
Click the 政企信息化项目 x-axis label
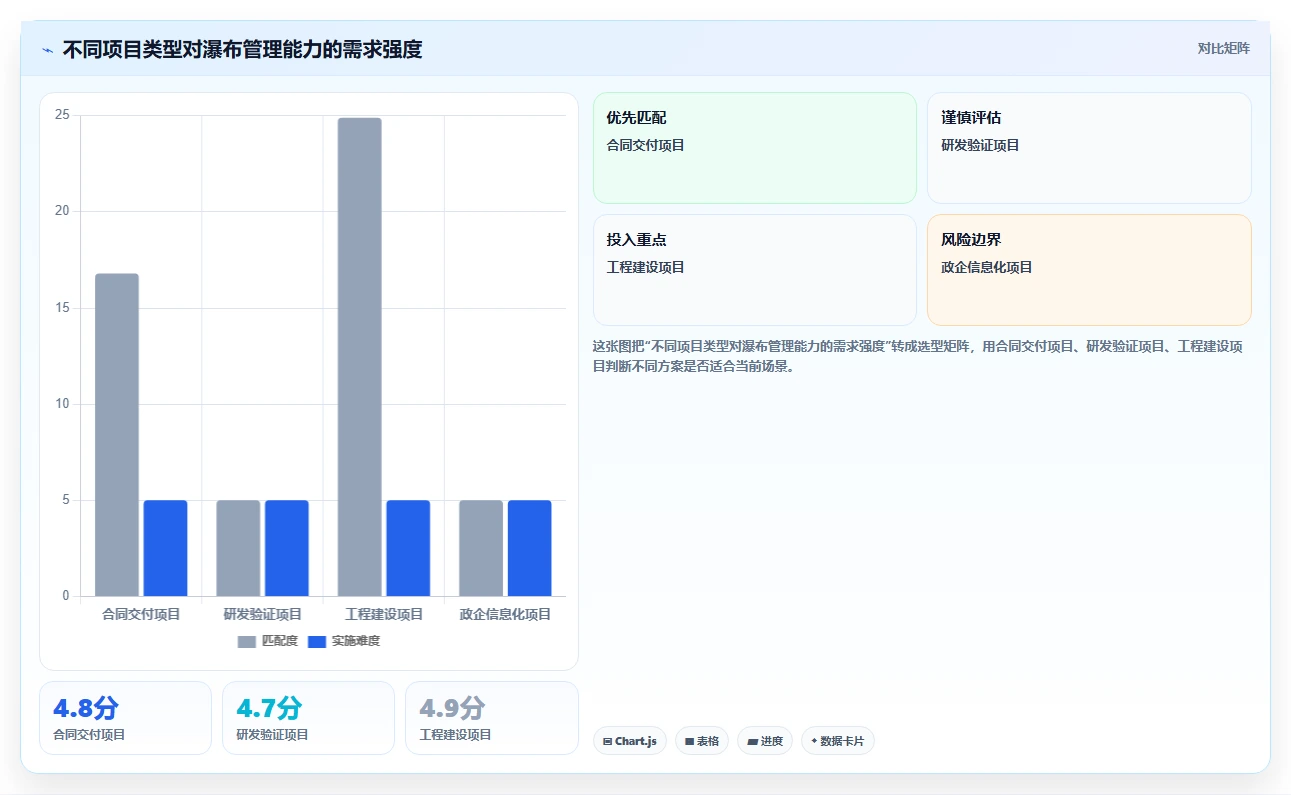coord(505,614)
